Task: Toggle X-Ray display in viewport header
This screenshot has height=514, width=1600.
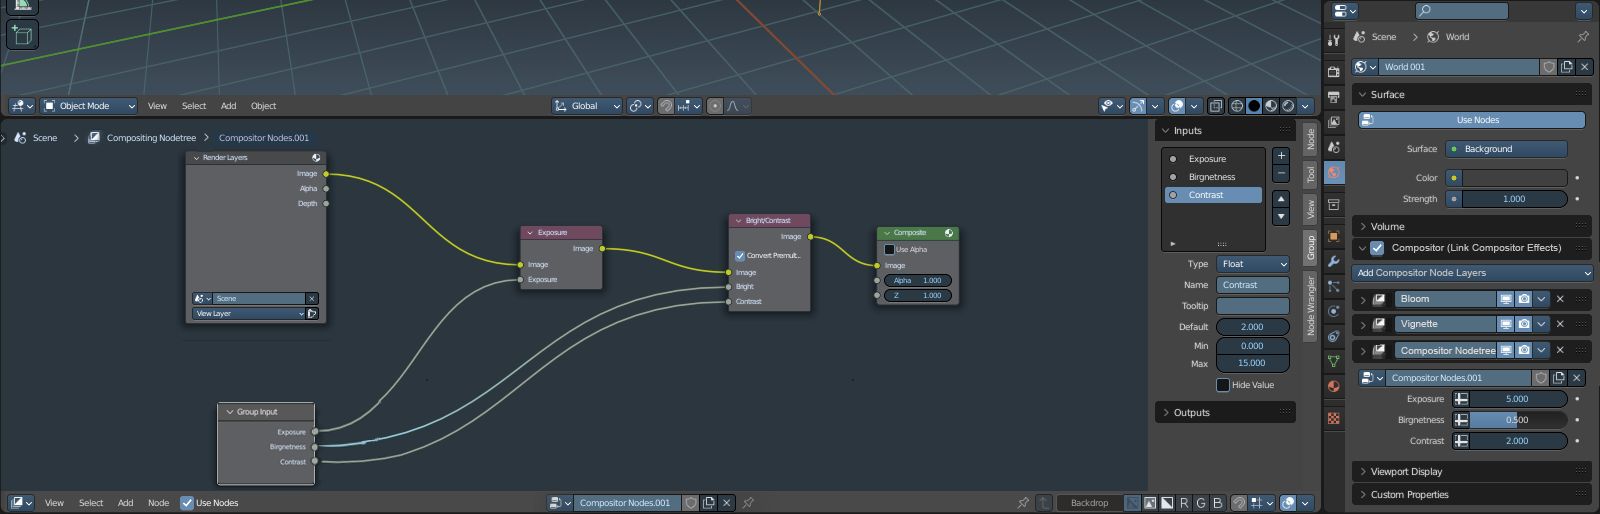Action: [1216, 106]
